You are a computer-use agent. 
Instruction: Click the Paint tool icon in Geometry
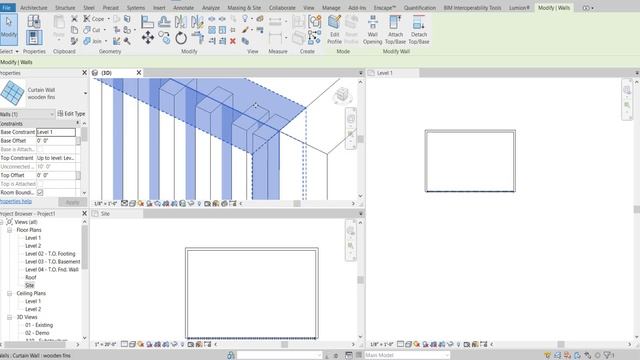[127, 30]
